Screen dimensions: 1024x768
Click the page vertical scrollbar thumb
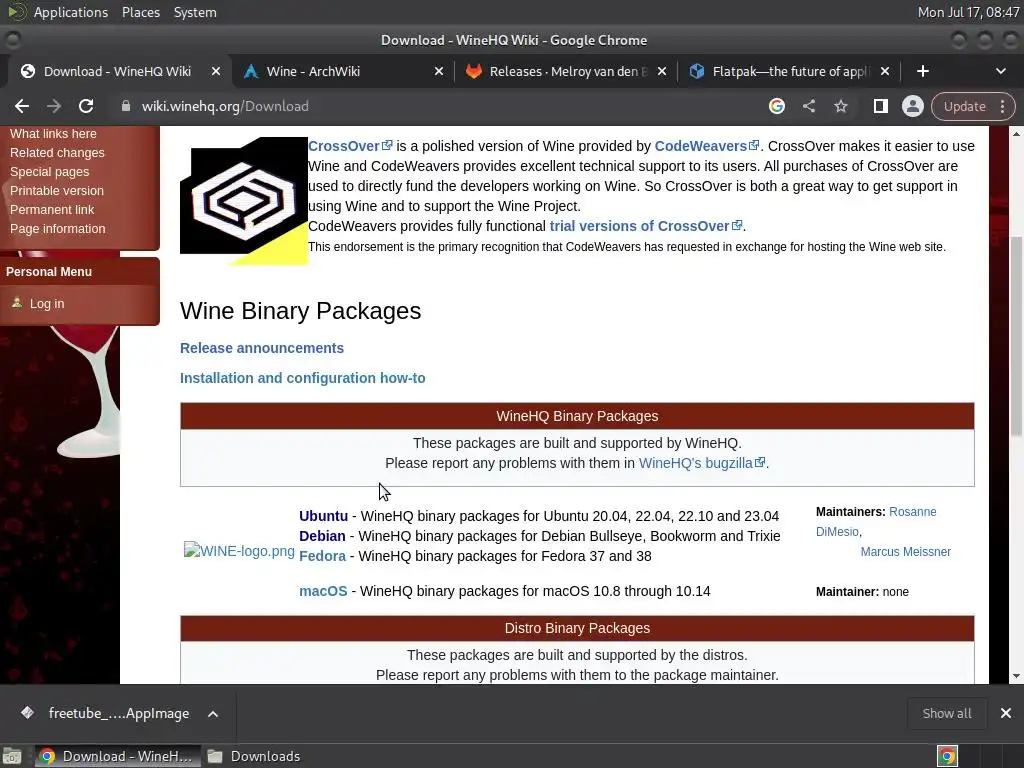coord(1016,336)
